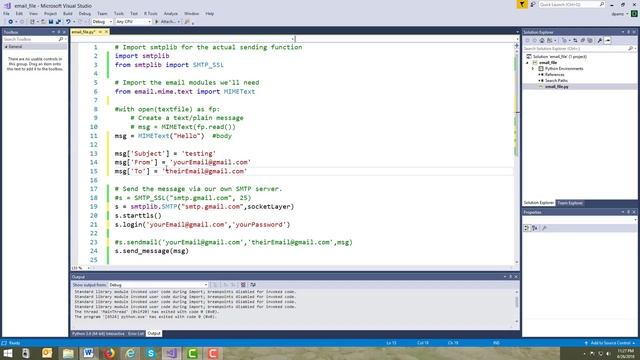
Task: Open Skype from the taskbar
Action: [x=151, y=353]
